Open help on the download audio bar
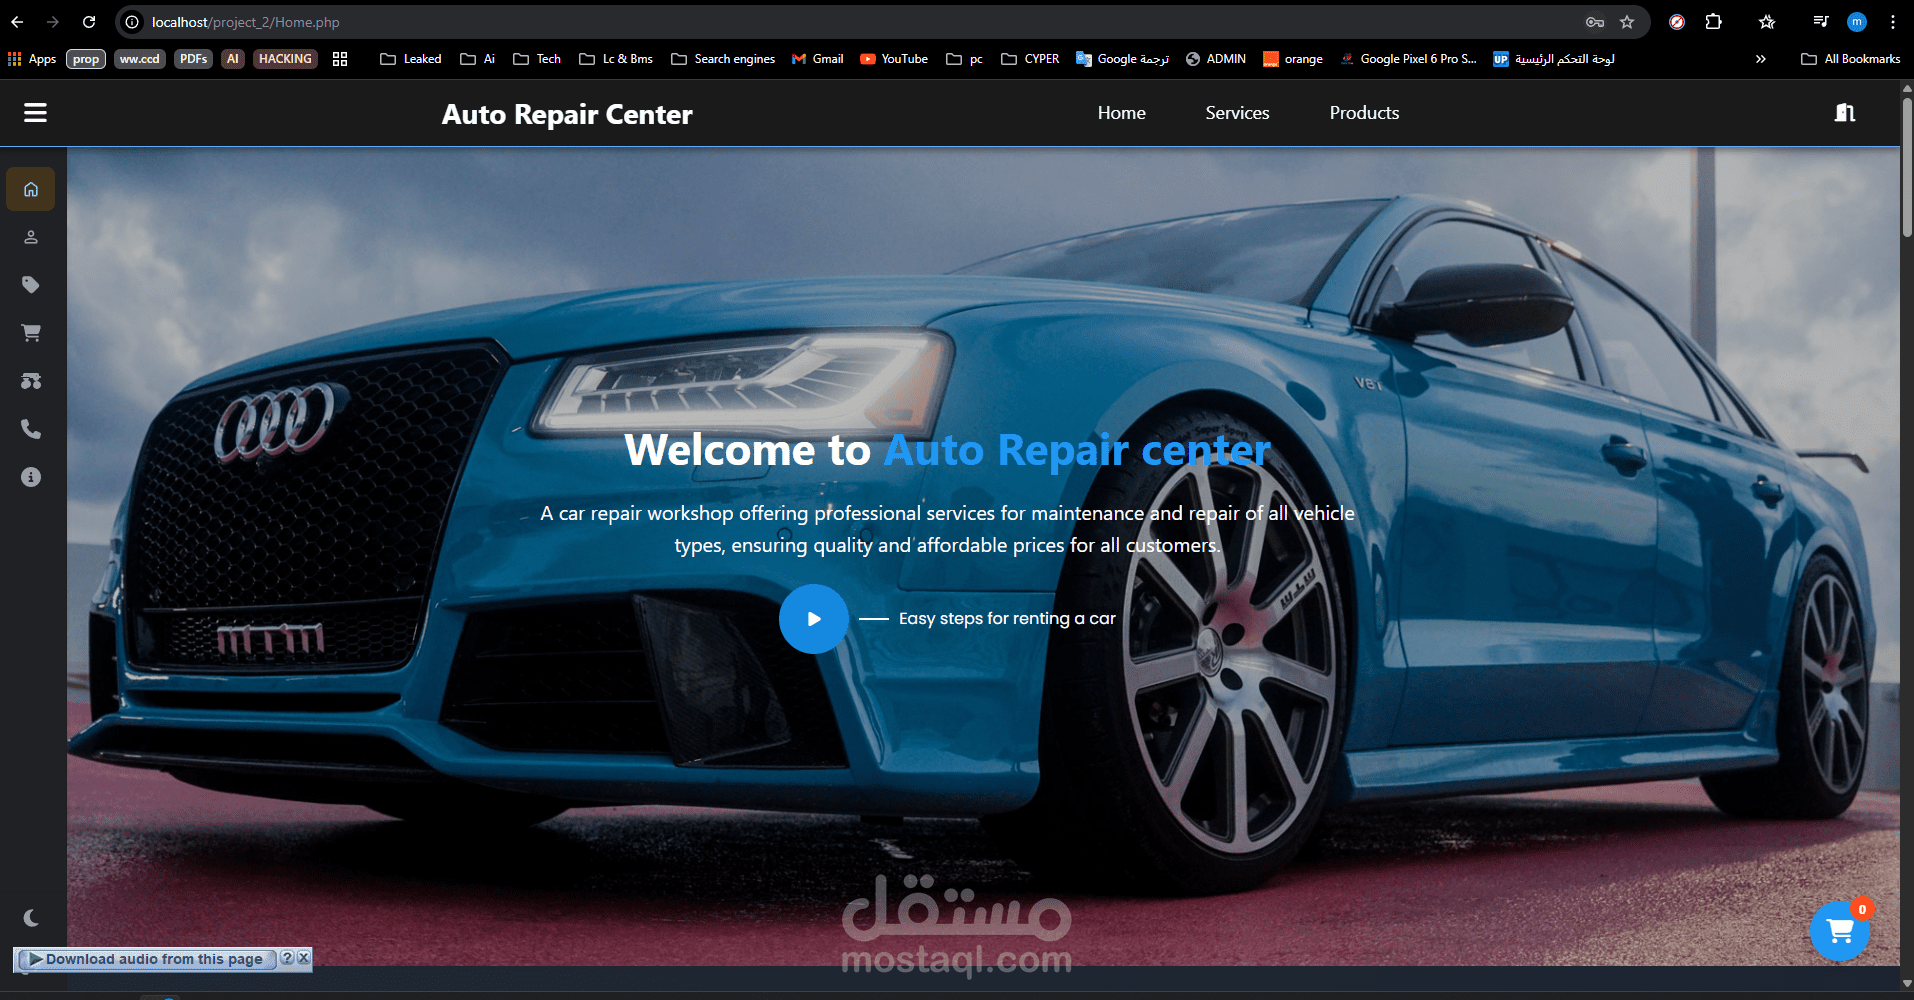This screenshot has width=1914, height=1000. coord(287,958)
